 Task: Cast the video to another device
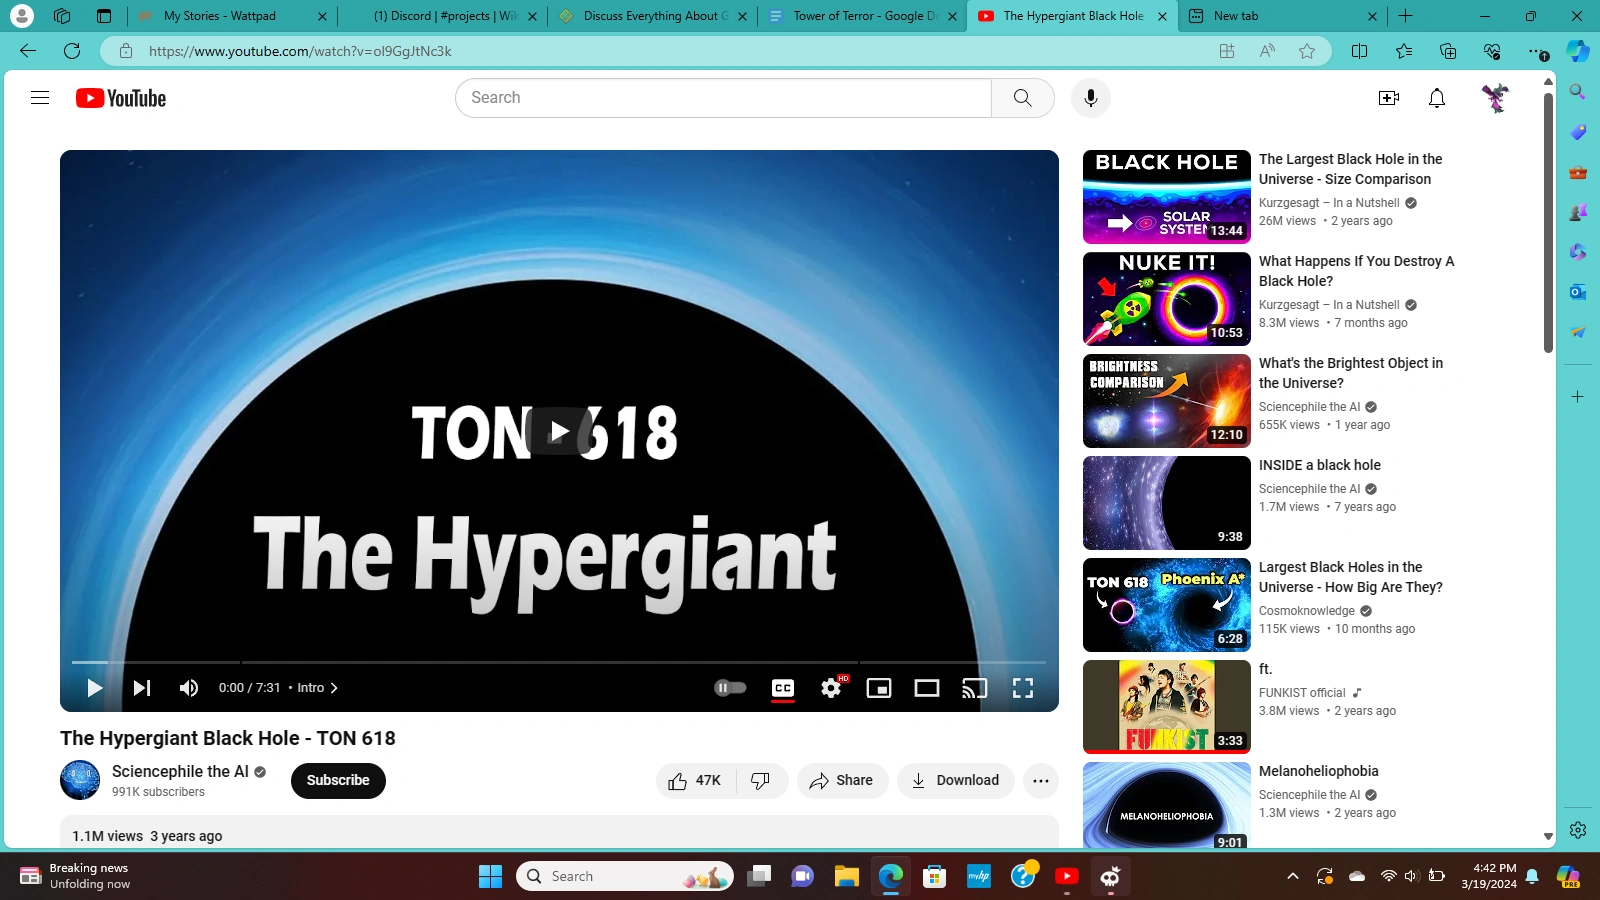point(975,687)
